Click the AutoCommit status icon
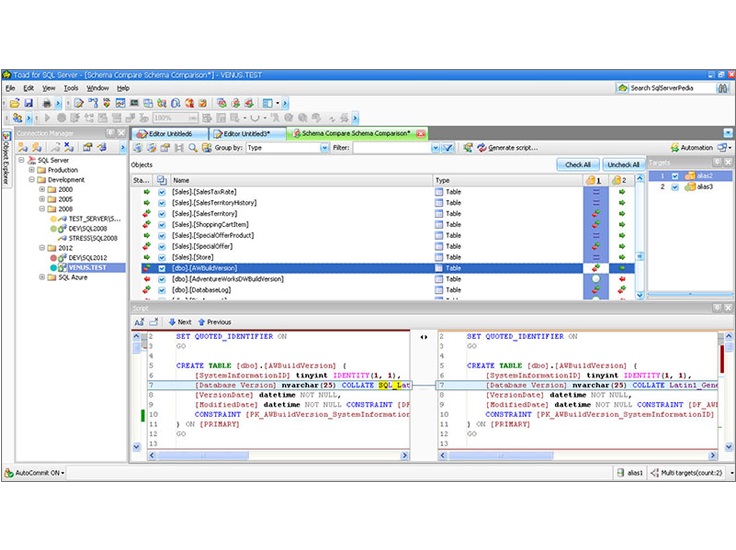 coord(8,473)
